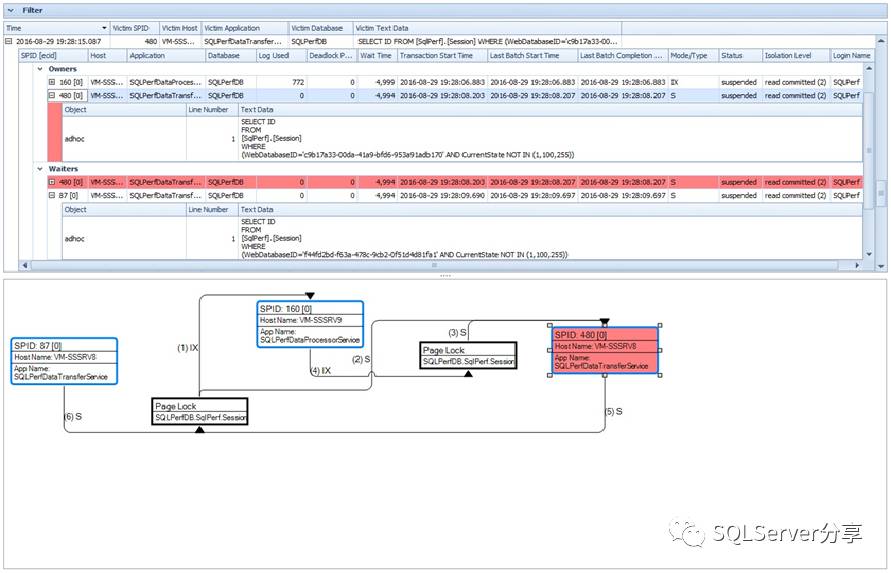
Task: Sort by Victim Host column header
Action: (180, 28)
